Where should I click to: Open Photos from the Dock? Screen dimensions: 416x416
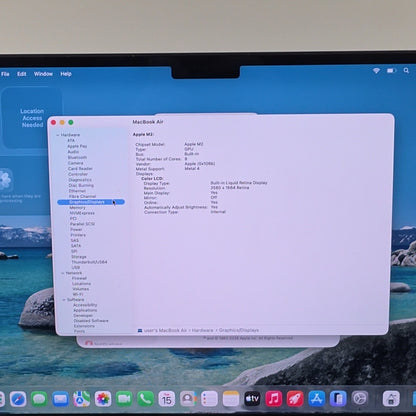[x=103, y=399]
